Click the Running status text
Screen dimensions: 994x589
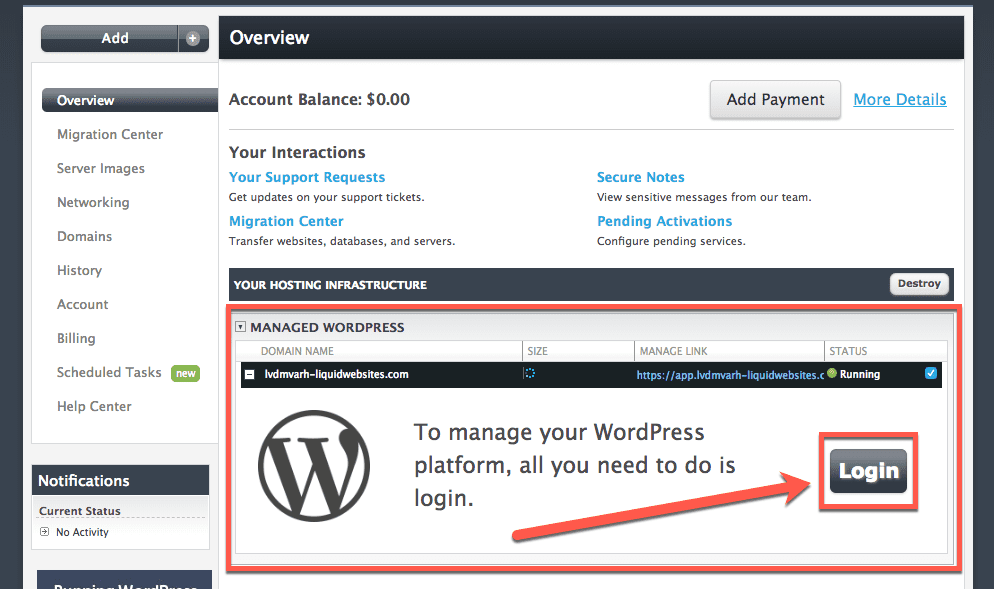click(x=860, y=374)
